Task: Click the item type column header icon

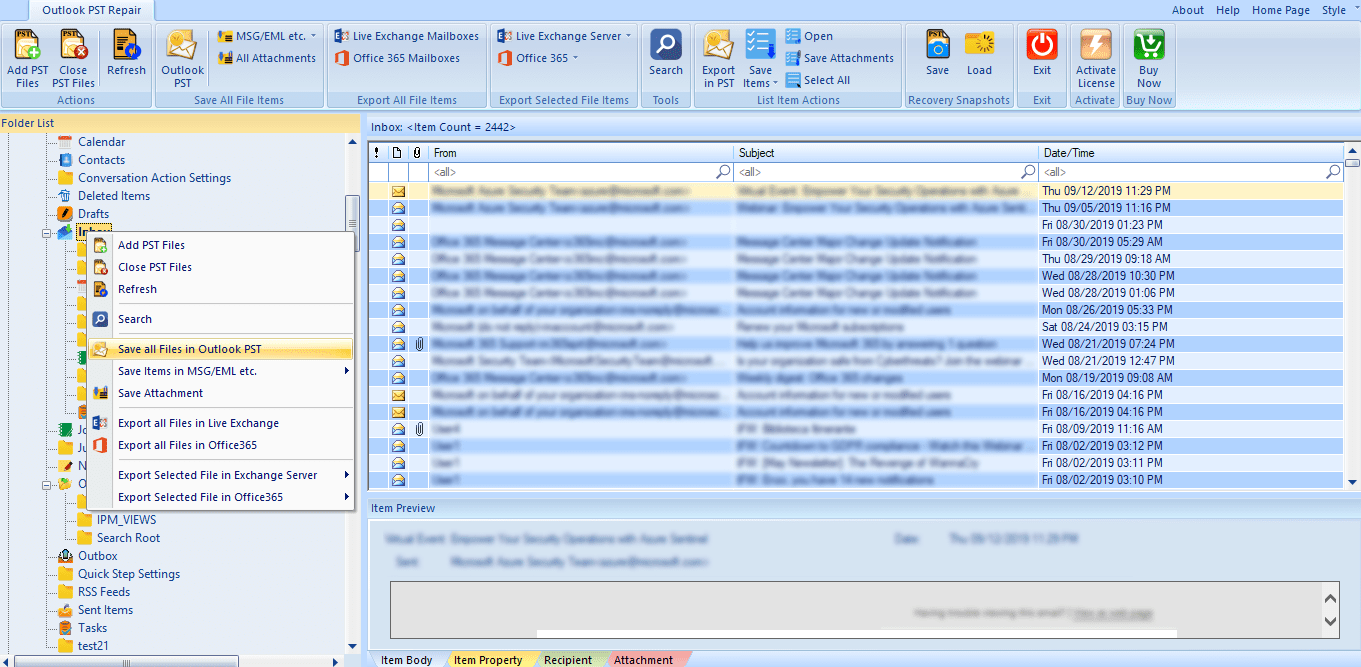Action: click(x=397, y=153)
